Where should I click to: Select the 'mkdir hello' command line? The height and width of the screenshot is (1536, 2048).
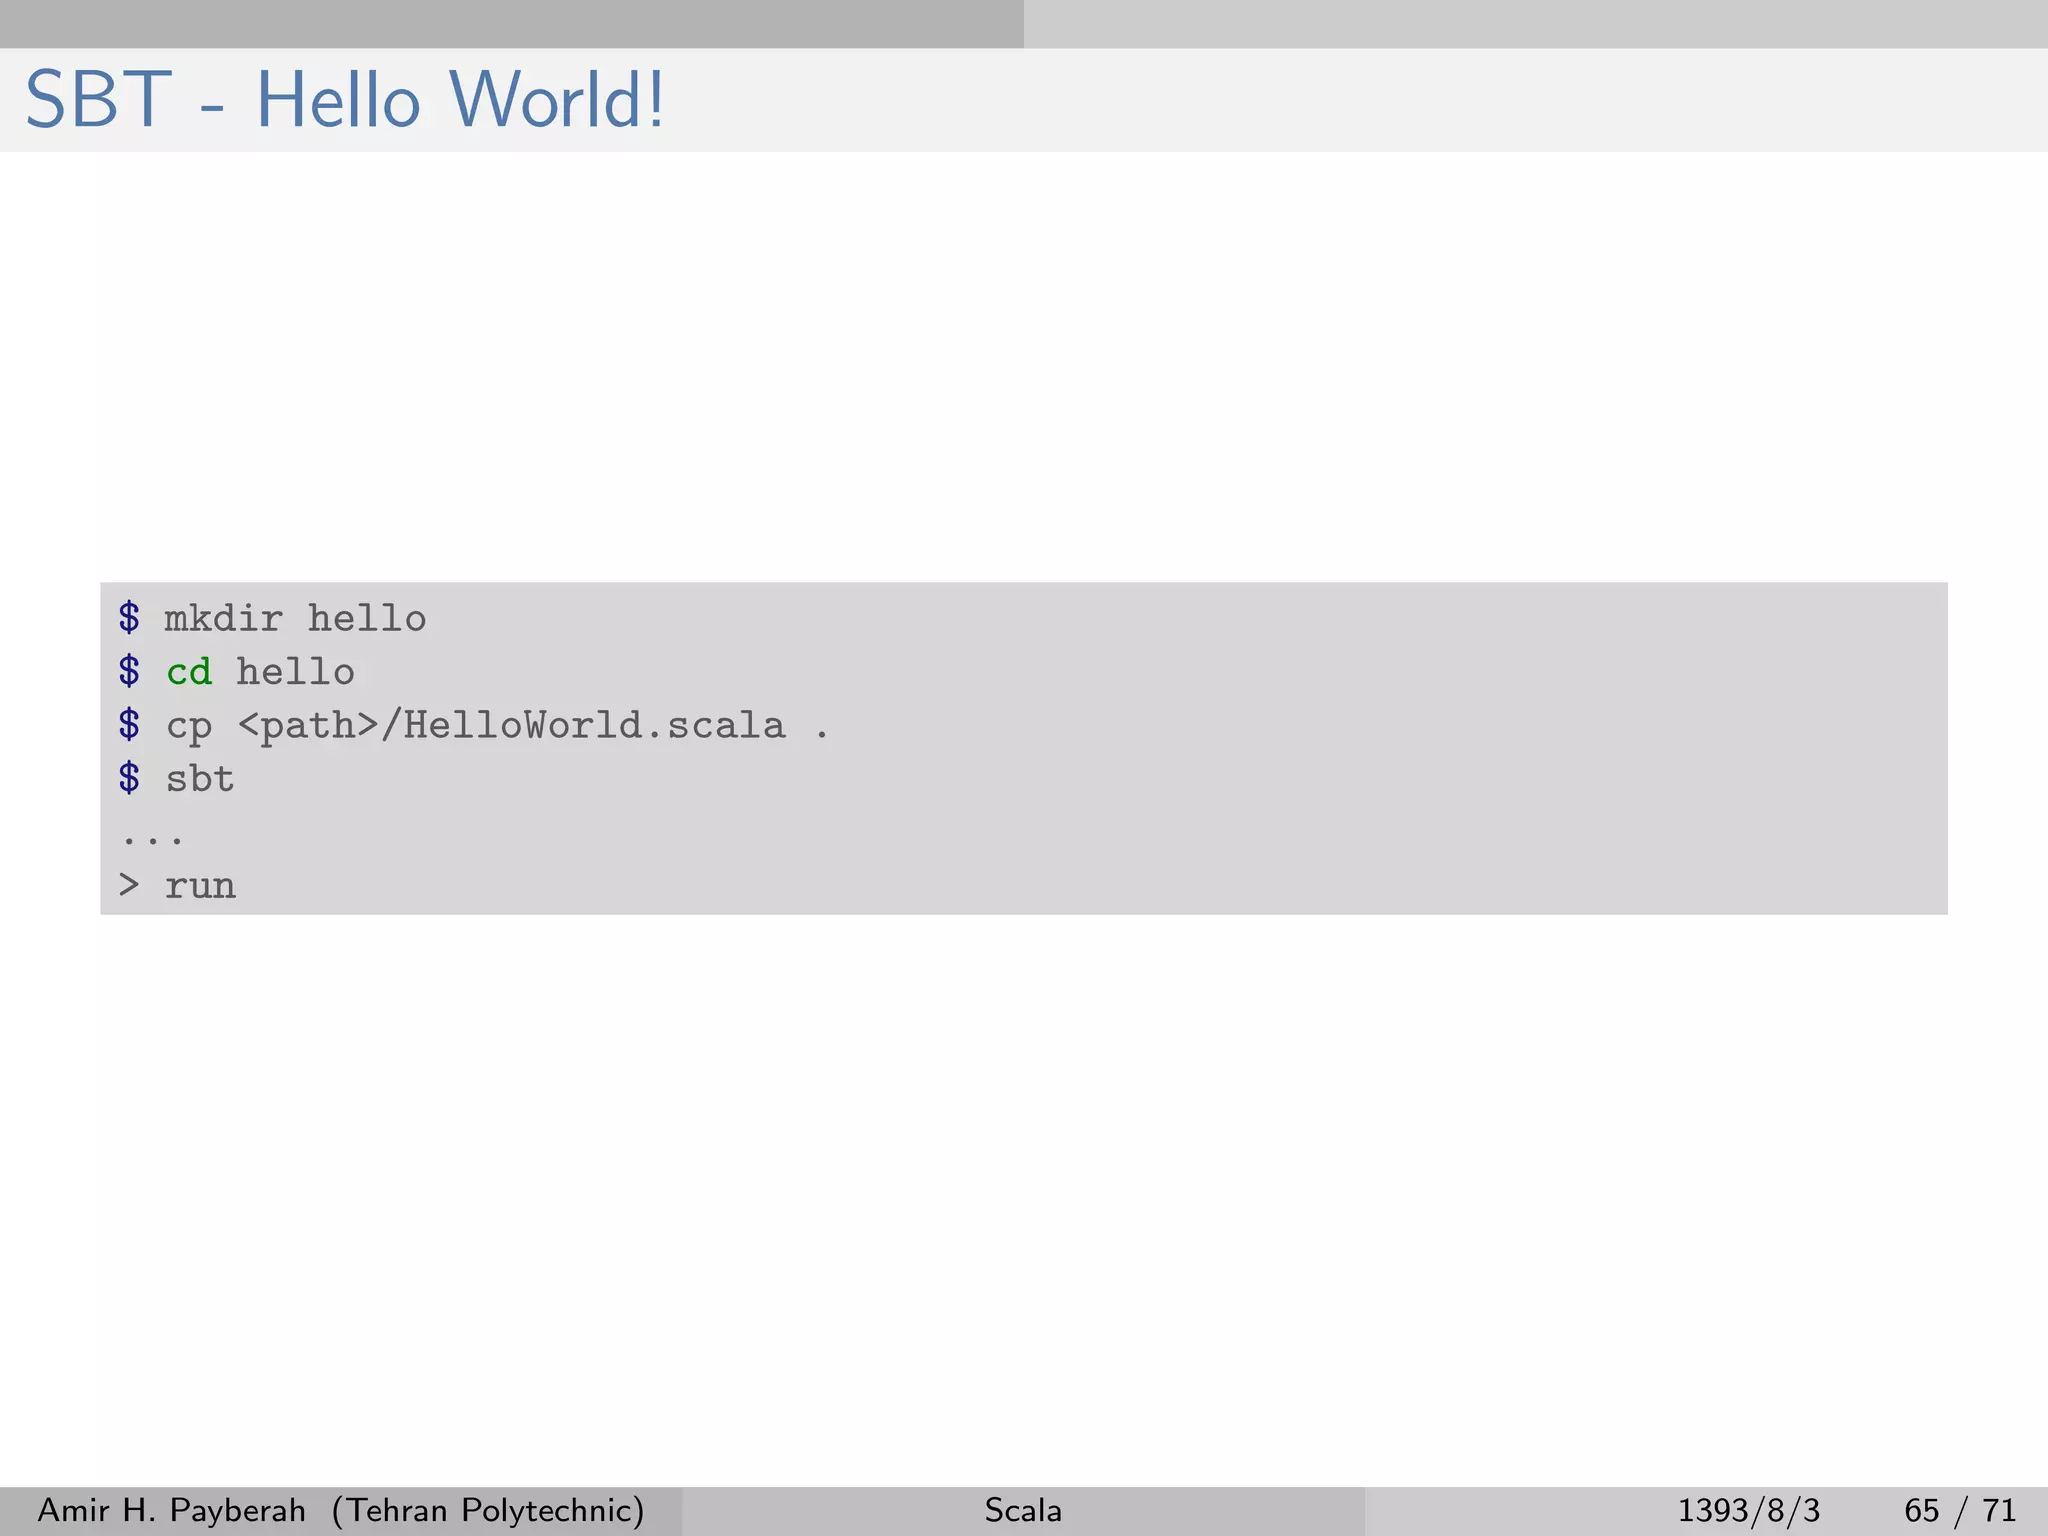tap(272, 618)
